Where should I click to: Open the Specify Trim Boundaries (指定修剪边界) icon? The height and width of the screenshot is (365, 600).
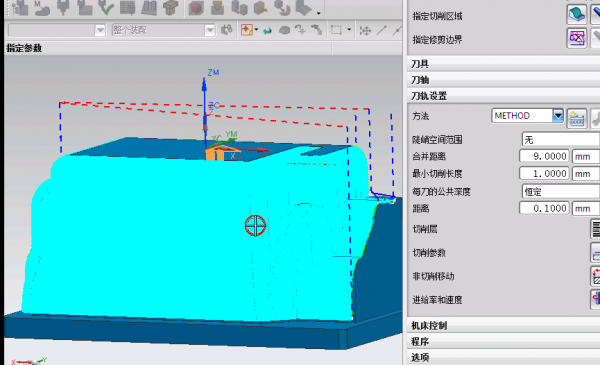pos(577,38)
